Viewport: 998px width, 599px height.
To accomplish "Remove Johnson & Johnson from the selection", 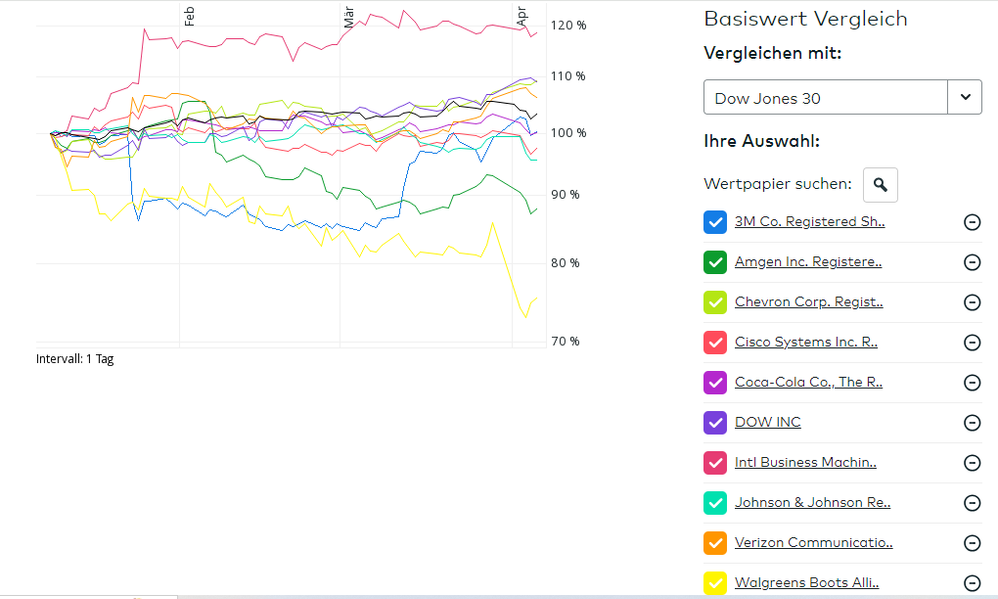I will [x=971, y=502].
